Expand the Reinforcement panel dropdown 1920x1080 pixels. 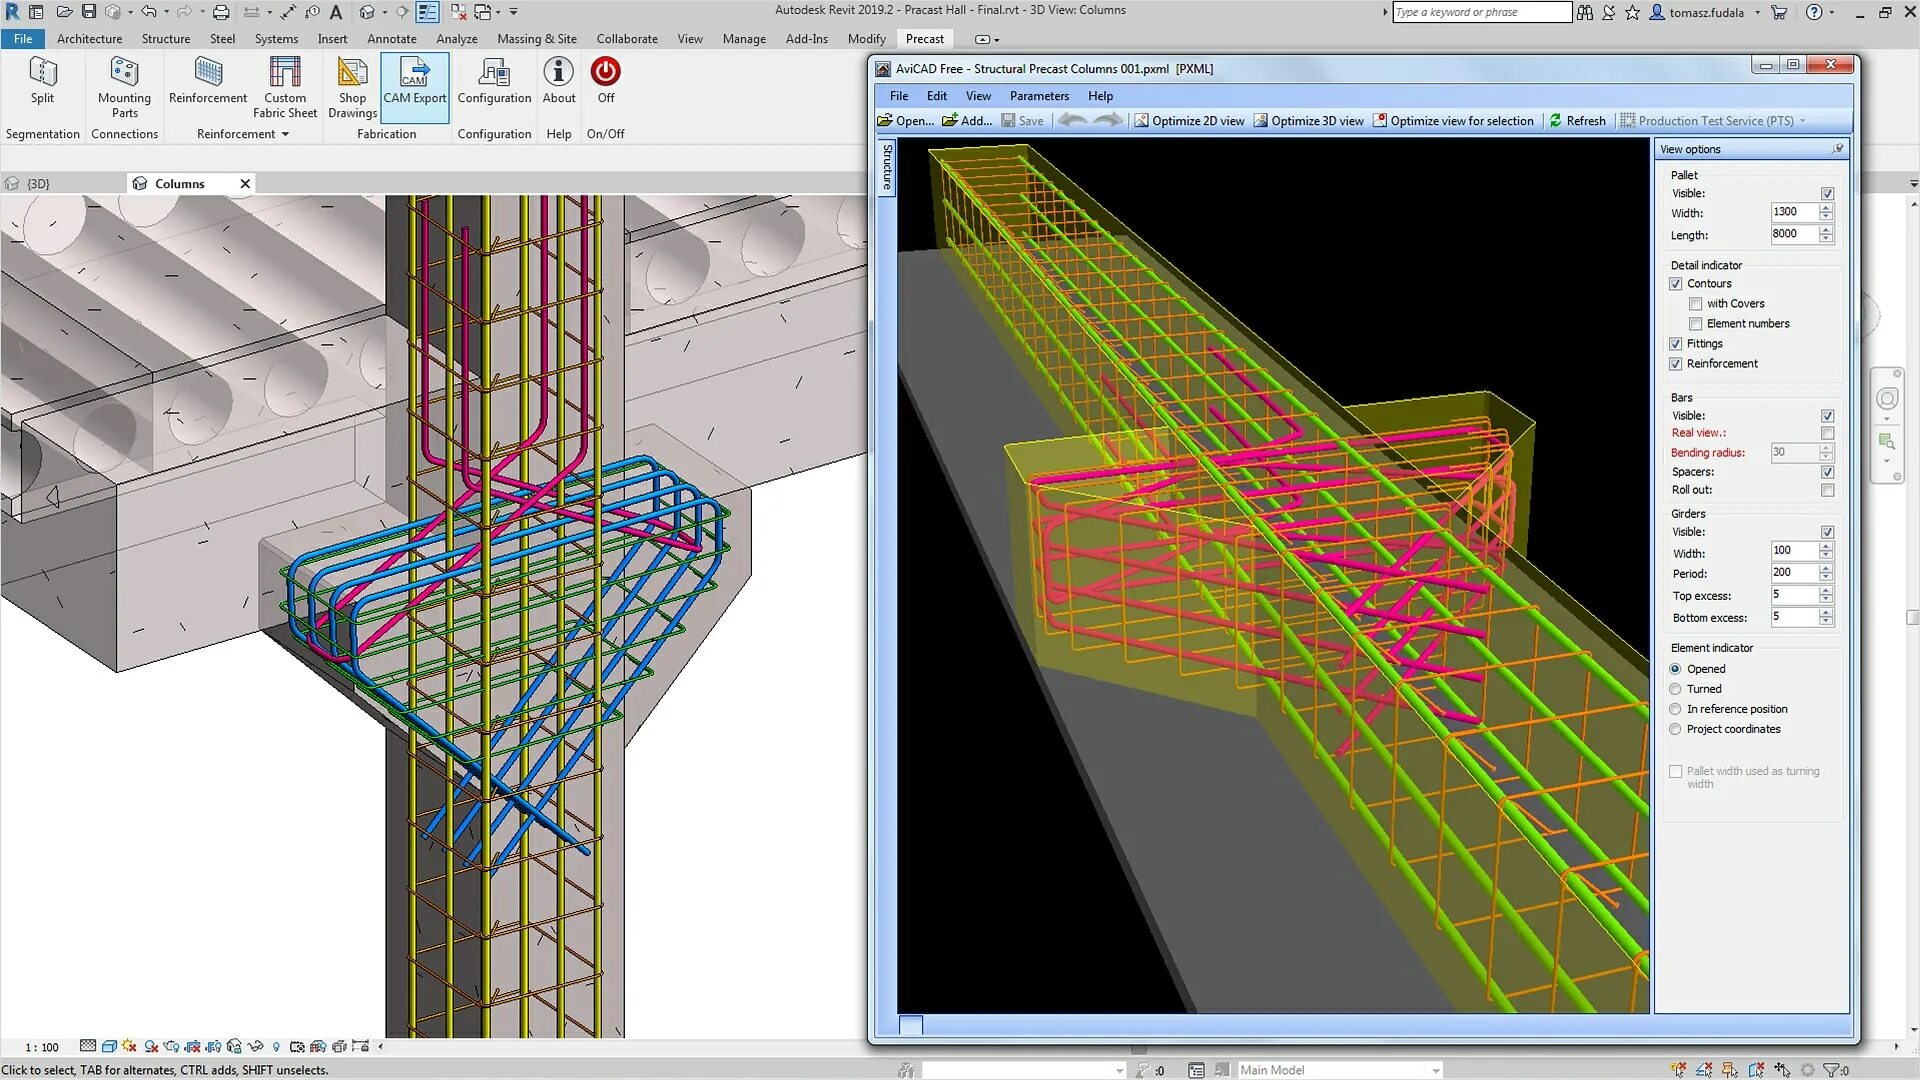click(285, 134)
